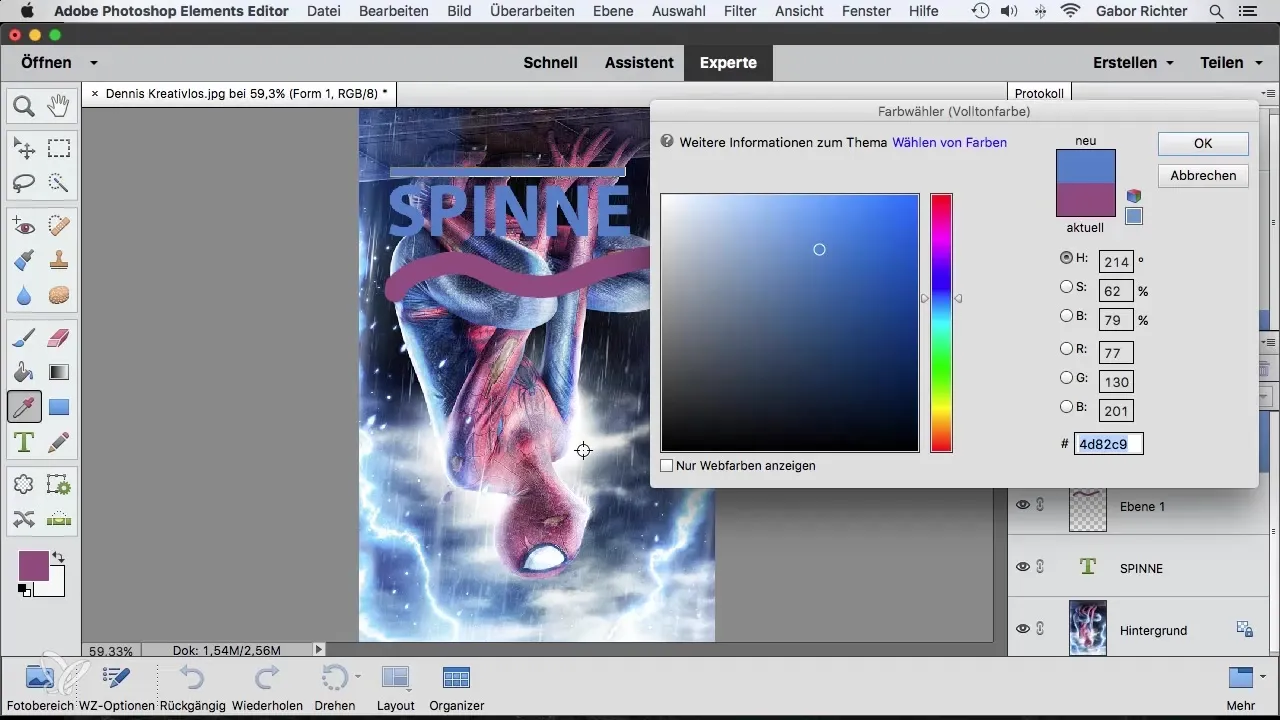The height and width of the screenshot is (720, 1280).
Task: Select the Crop tool
Action: point(24,485)
